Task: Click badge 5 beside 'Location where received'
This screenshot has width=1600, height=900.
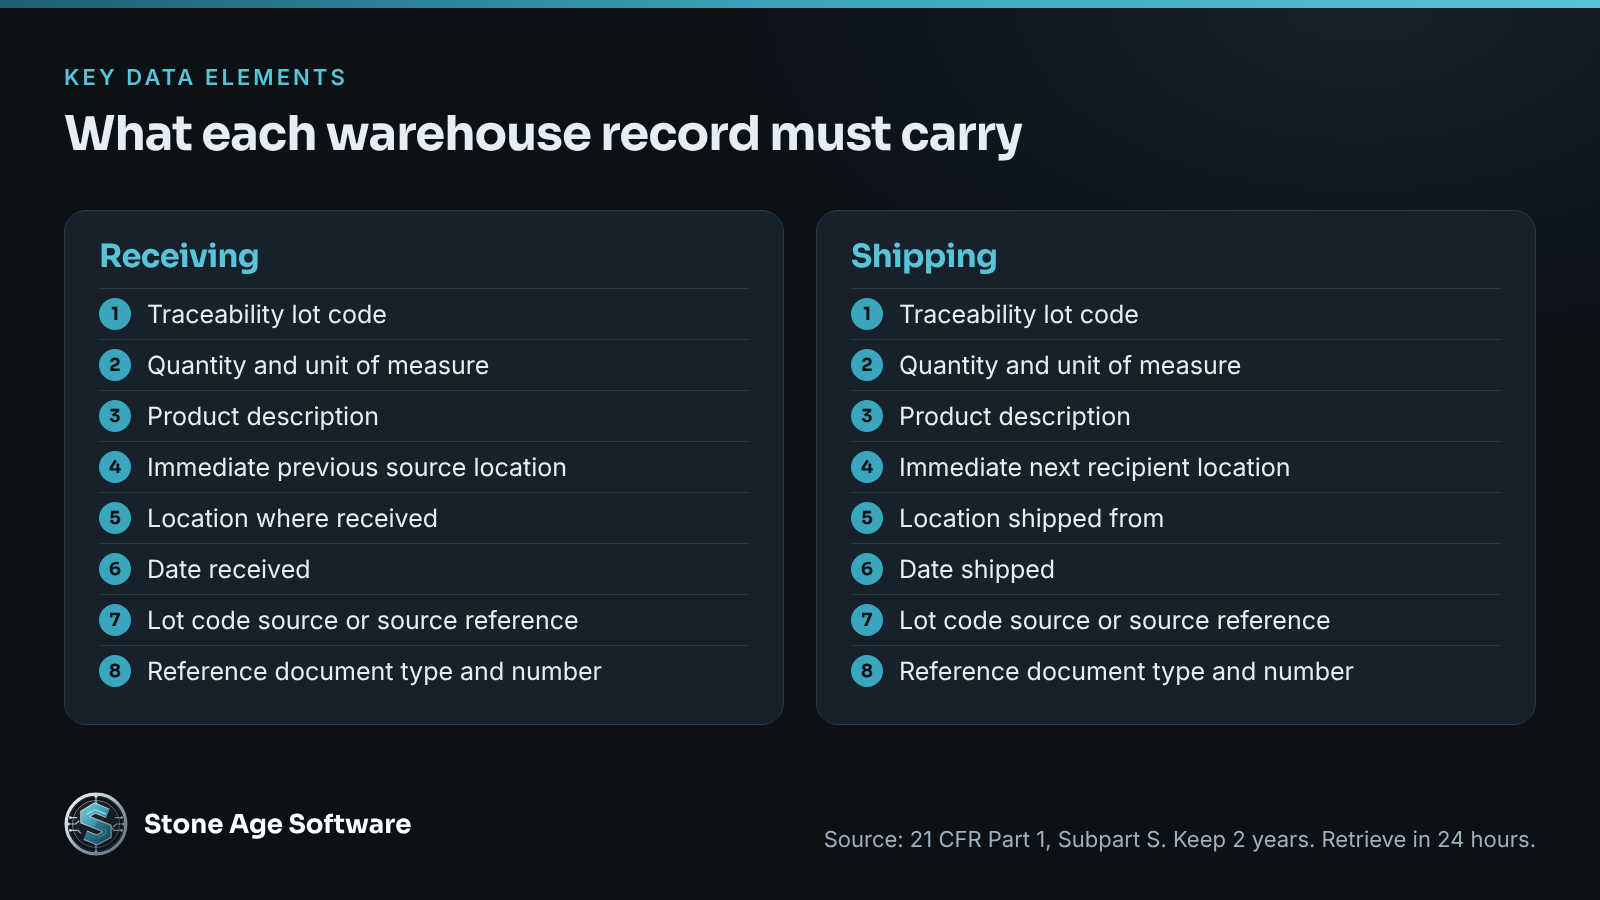Action: click(115, 518)
